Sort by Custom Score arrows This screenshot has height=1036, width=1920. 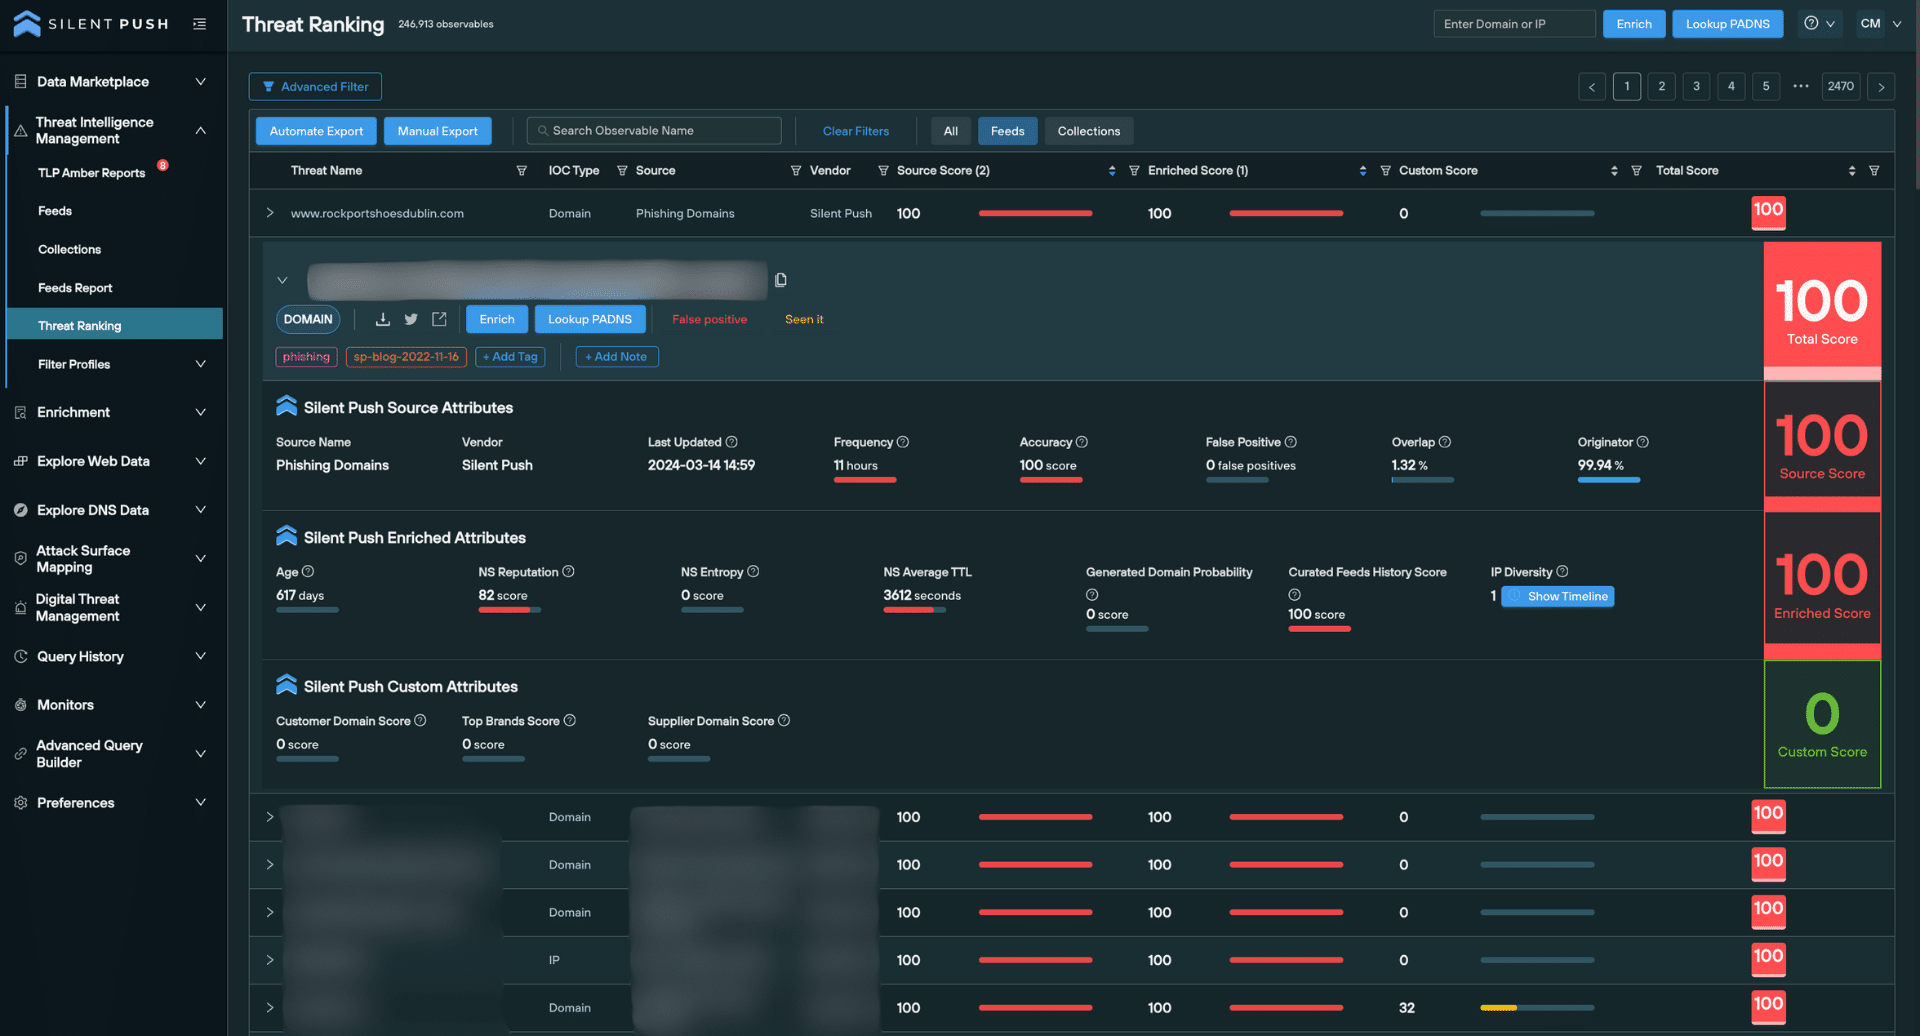pos(1614,171)
